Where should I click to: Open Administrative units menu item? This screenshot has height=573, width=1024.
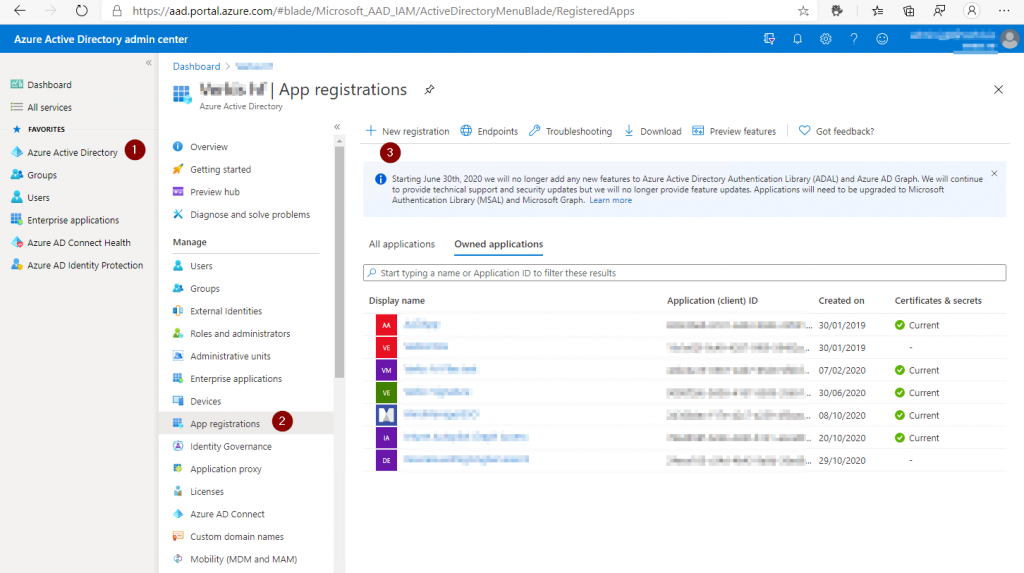pyautogui.click(x=230, y=356)
